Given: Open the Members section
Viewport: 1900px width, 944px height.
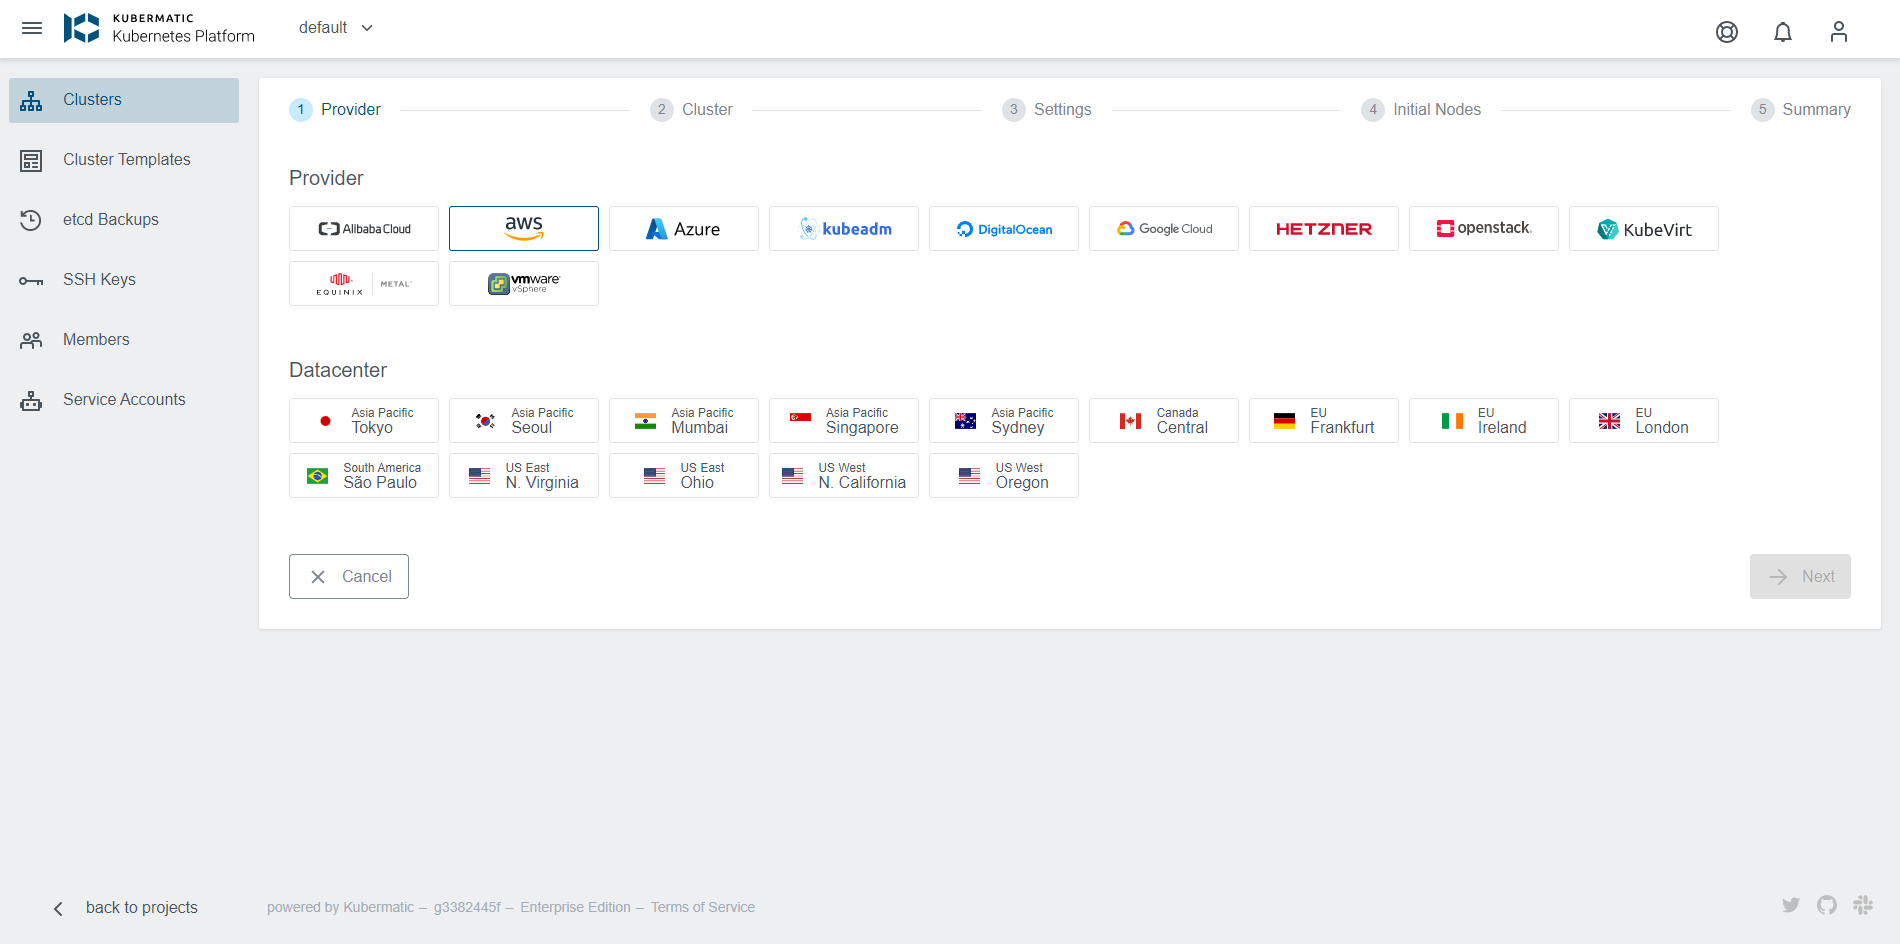Looking at the screenshot, I should point(96,339).
